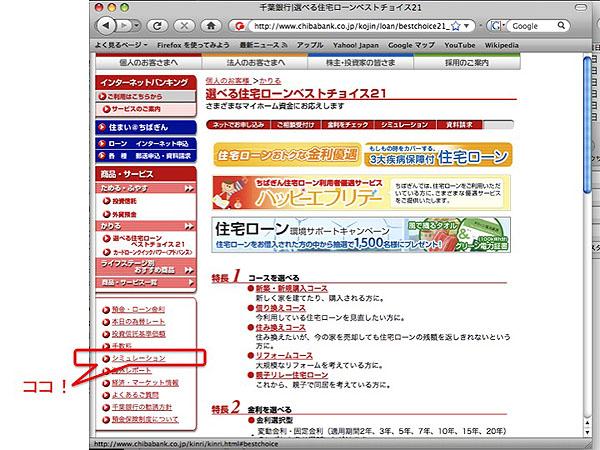The height and width of the screenshot is (450, 600).
Task: Open the ハッピーエブリデー banner
Action: tap(361, 193)
